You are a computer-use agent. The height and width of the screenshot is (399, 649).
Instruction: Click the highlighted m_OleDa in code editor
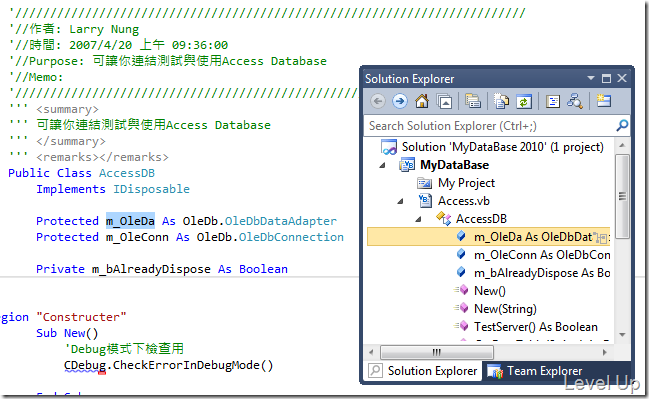pyautogui.click(x=130, y=221)
